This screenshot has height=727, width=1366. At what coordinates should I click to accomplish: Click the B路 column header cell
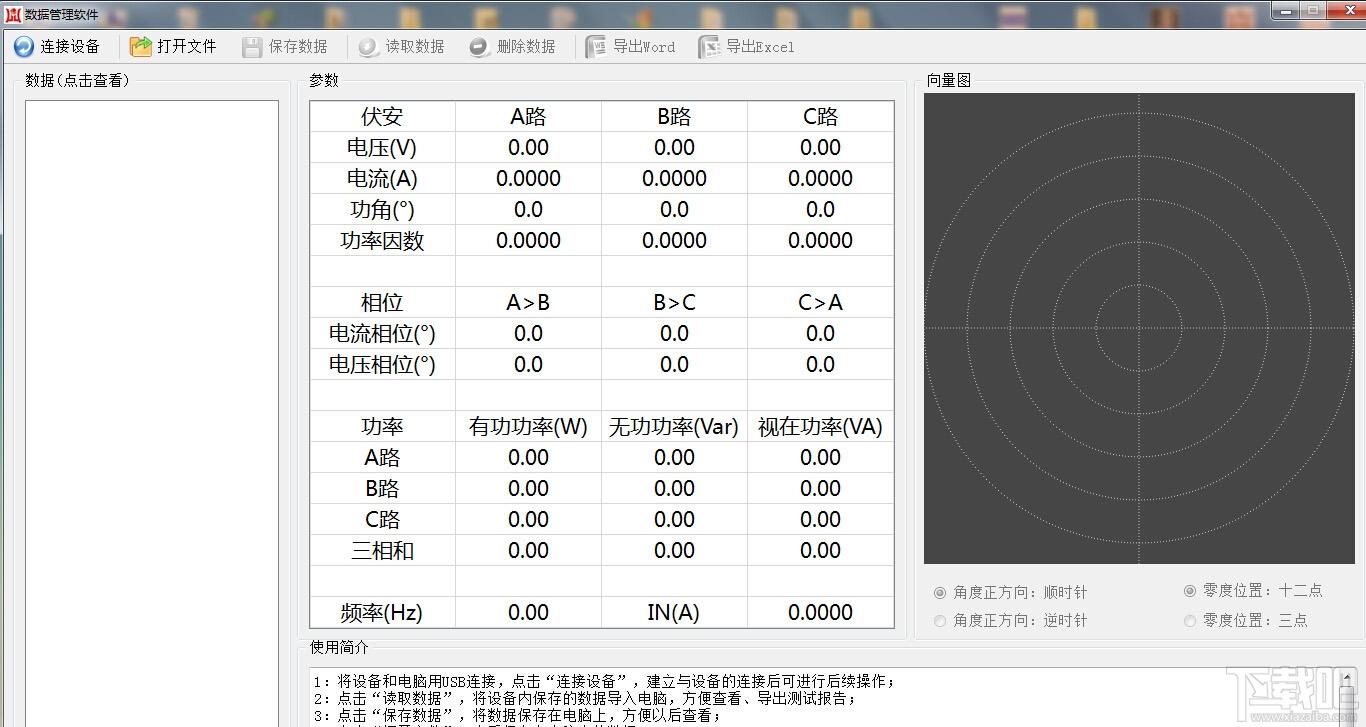[674, 116]
